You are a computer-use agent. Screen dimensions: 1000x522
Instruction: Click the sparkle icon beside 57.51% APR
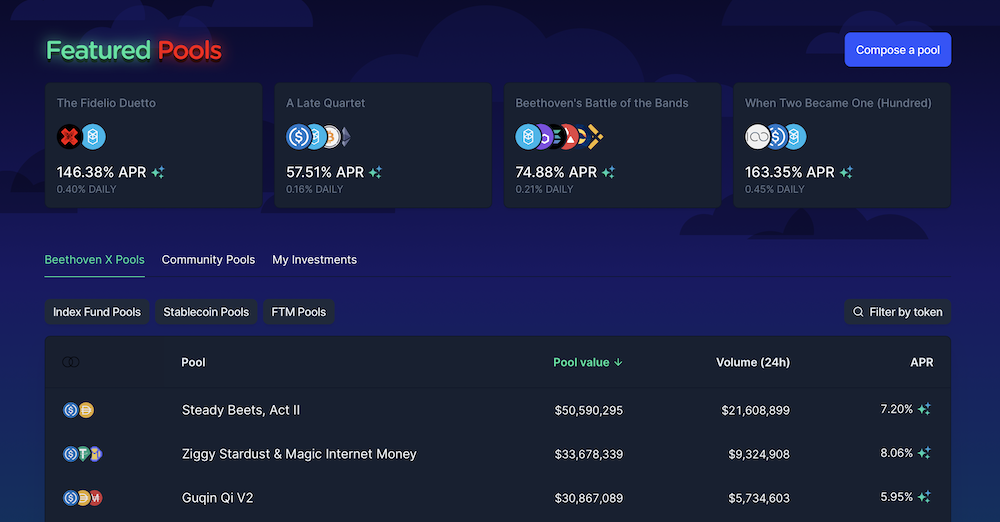pos(375,173)
